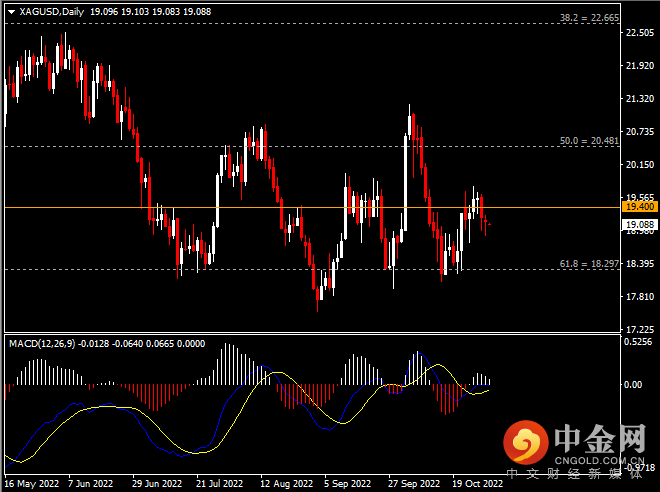The width and height of the screenshot is (660, 492).
Task: Select the XAGUSD,Daily chart title
Action: click(52, 12)
